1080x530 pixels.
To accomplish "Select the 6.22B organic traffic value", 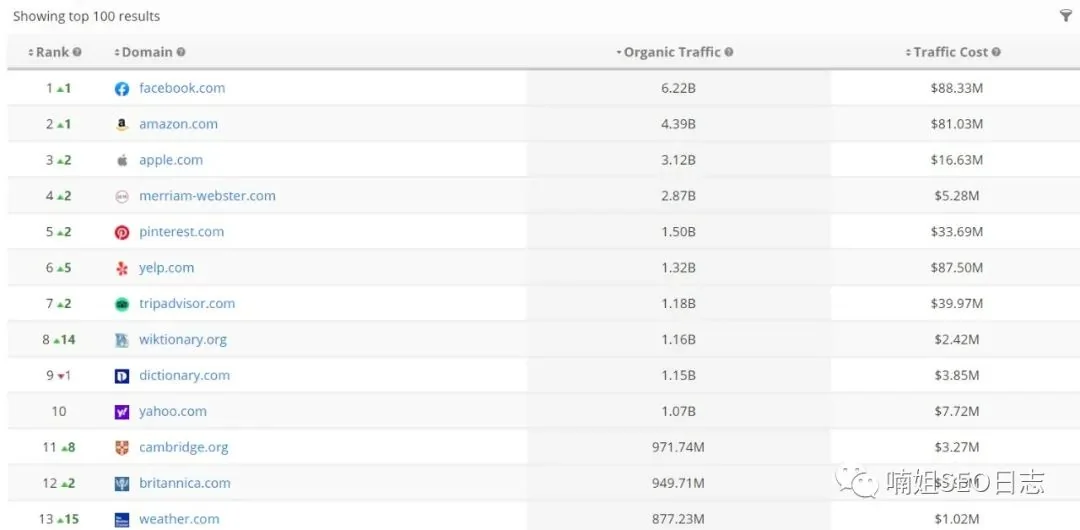I will pyautogui.click(x=678, y=88).
